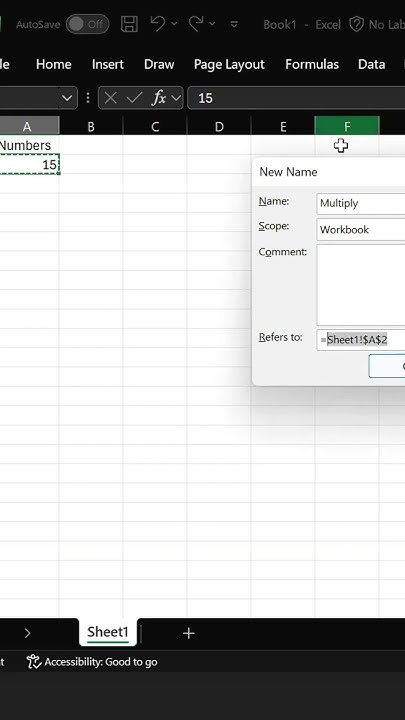405x720 pixels.
Task: Select column E header
Action: pos(283,126)
